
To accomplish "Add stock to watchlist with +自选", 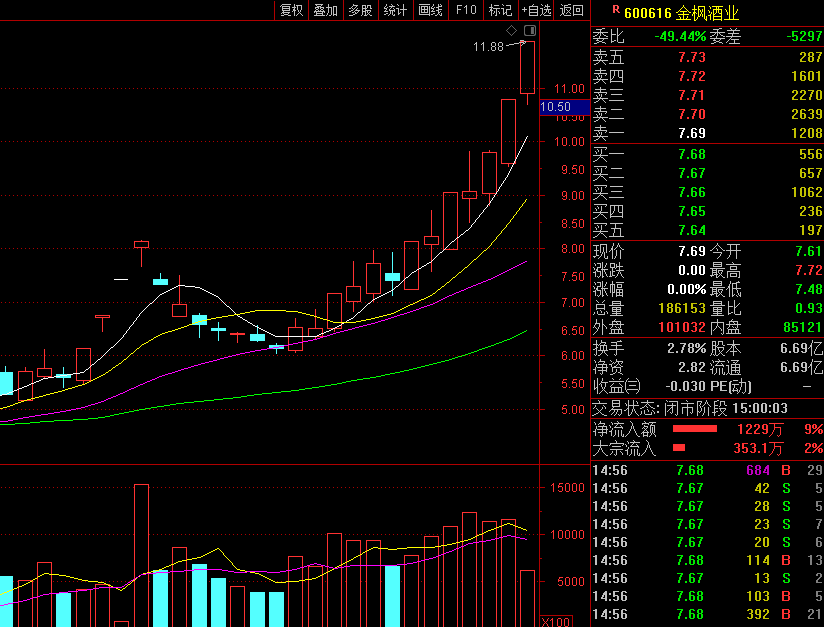I will (x=536, y=10).
